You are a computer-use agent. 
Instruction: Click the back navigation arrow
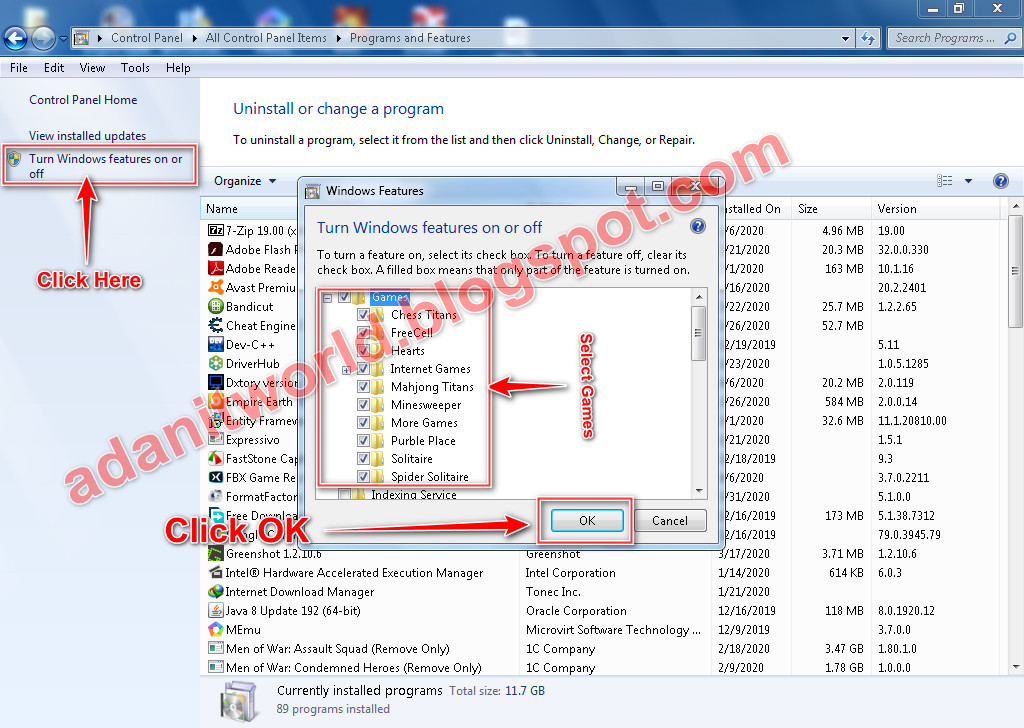(15, 38)
